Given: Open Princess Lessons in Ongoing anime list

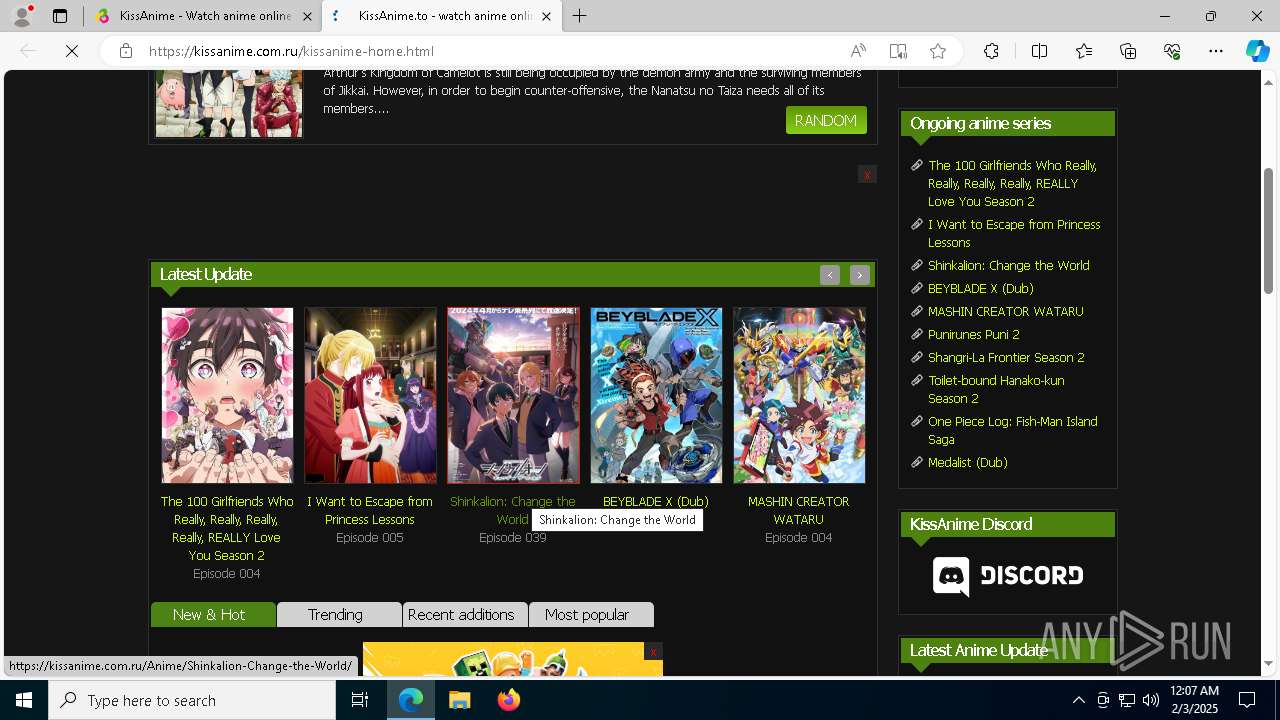Looking at the screenshot, I should (1014, 233).
